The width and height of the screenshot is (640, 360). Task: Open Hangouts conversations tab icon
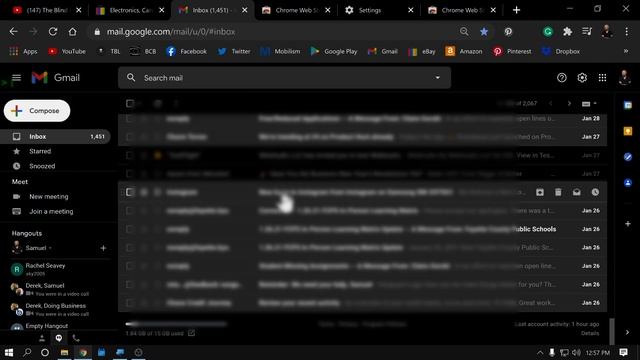(x=59, y=338)
